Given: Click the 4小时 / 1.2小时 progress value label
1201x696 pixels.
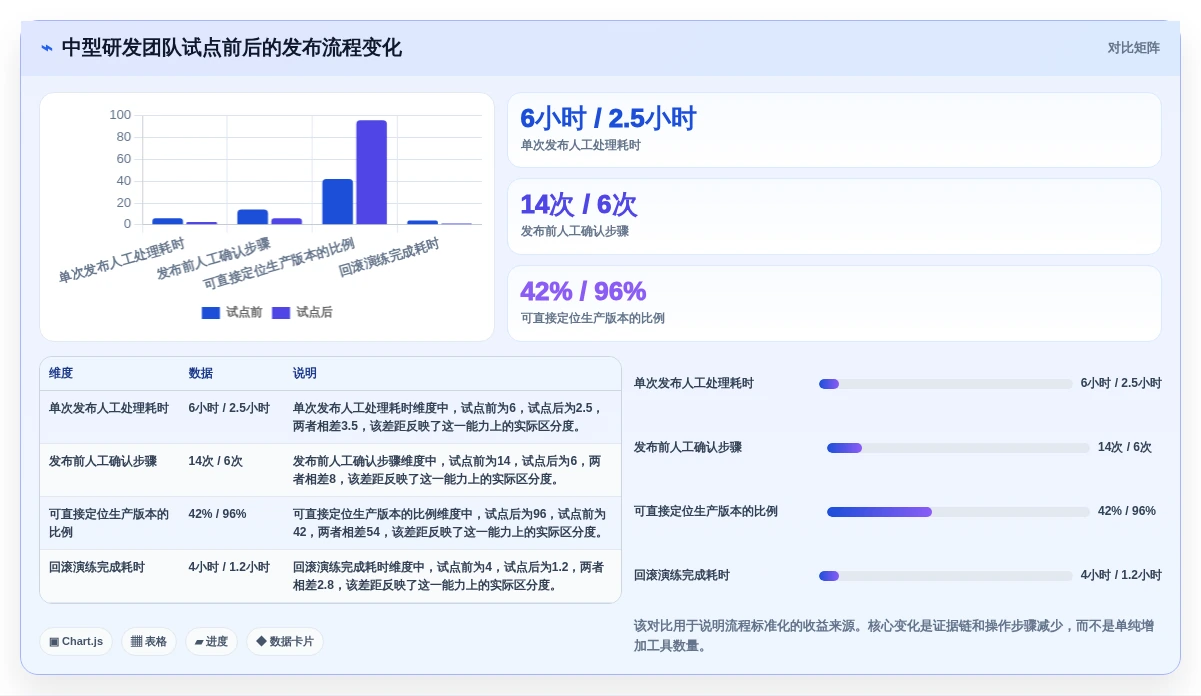Looking at the screenshot, I should pos(1121,576).
